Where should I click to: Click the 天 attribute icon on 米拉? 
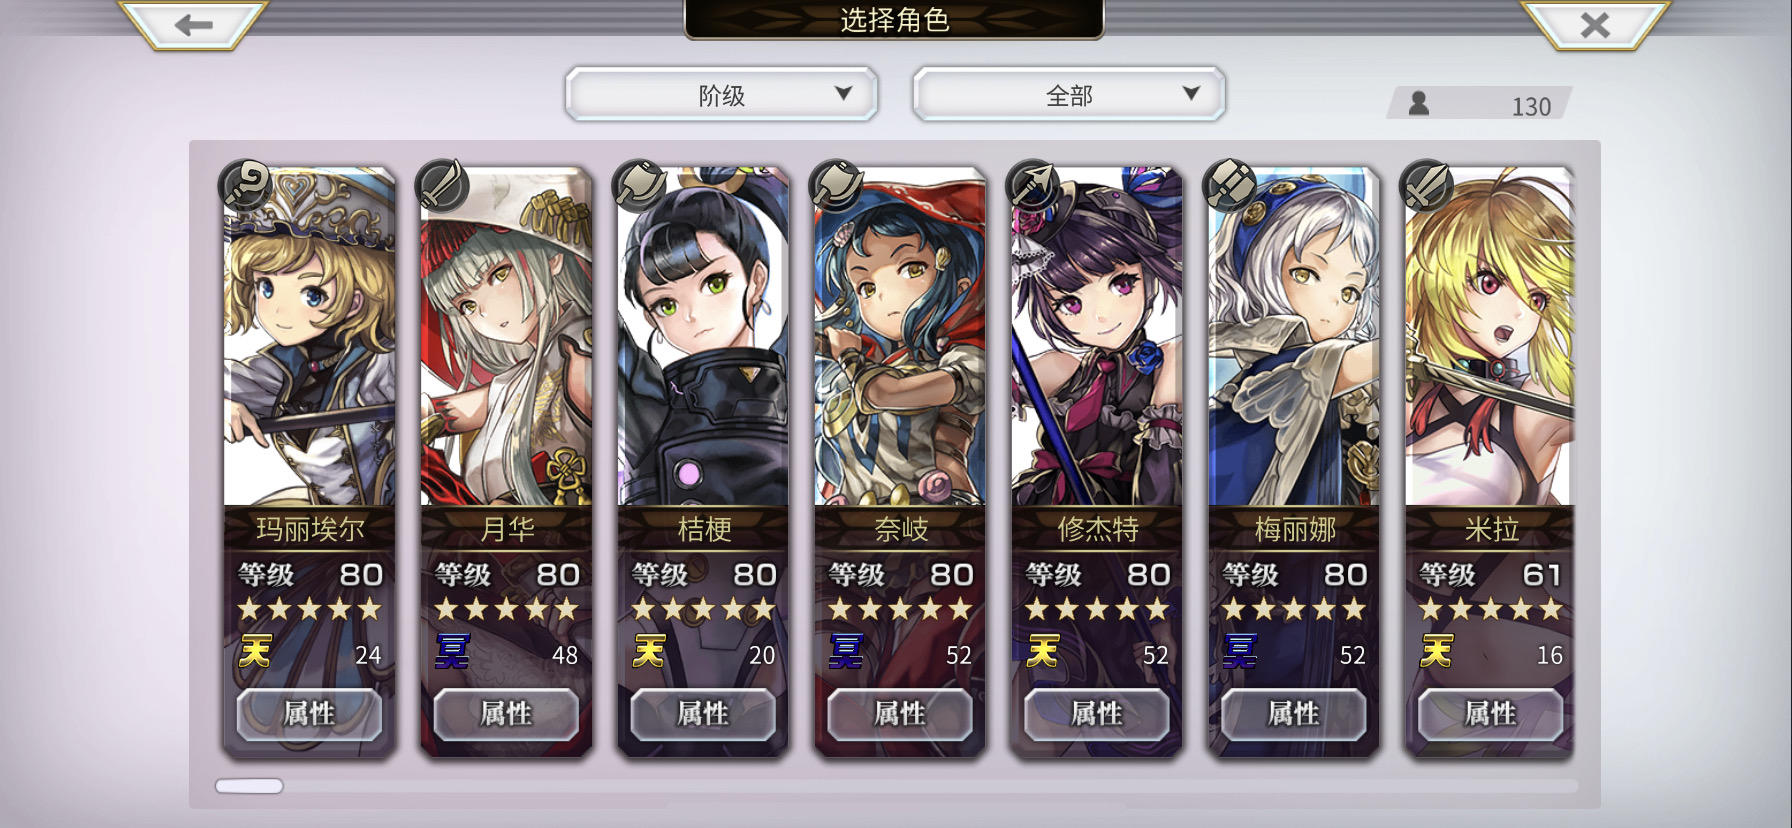pyautogui.click(x=1437, y=653)
